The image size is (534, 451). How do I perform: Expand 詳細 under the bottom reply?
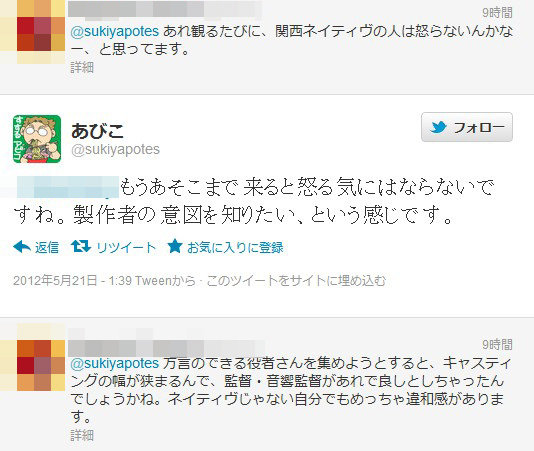coord(82,435)
